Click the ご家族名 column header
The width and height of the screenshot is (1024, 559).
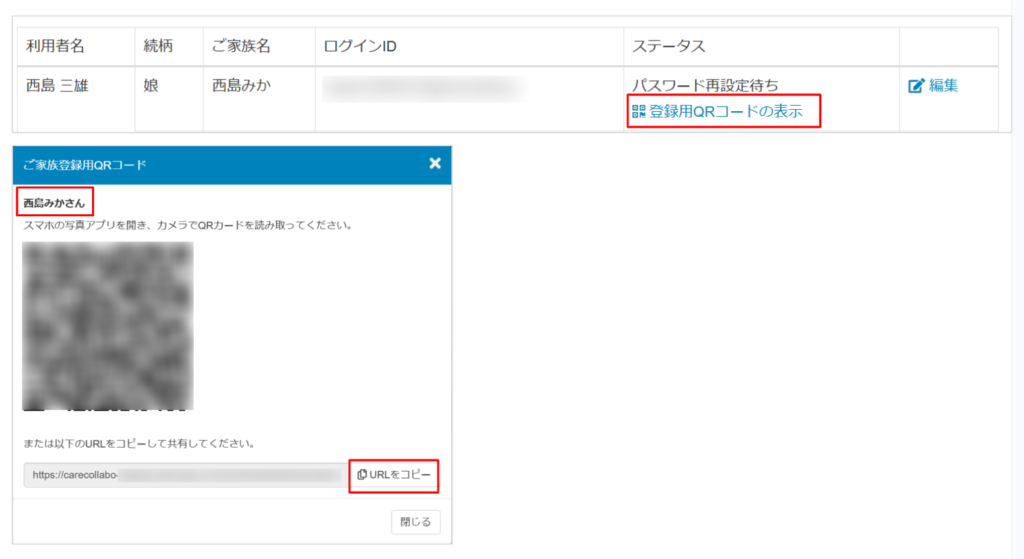[241, 46]
